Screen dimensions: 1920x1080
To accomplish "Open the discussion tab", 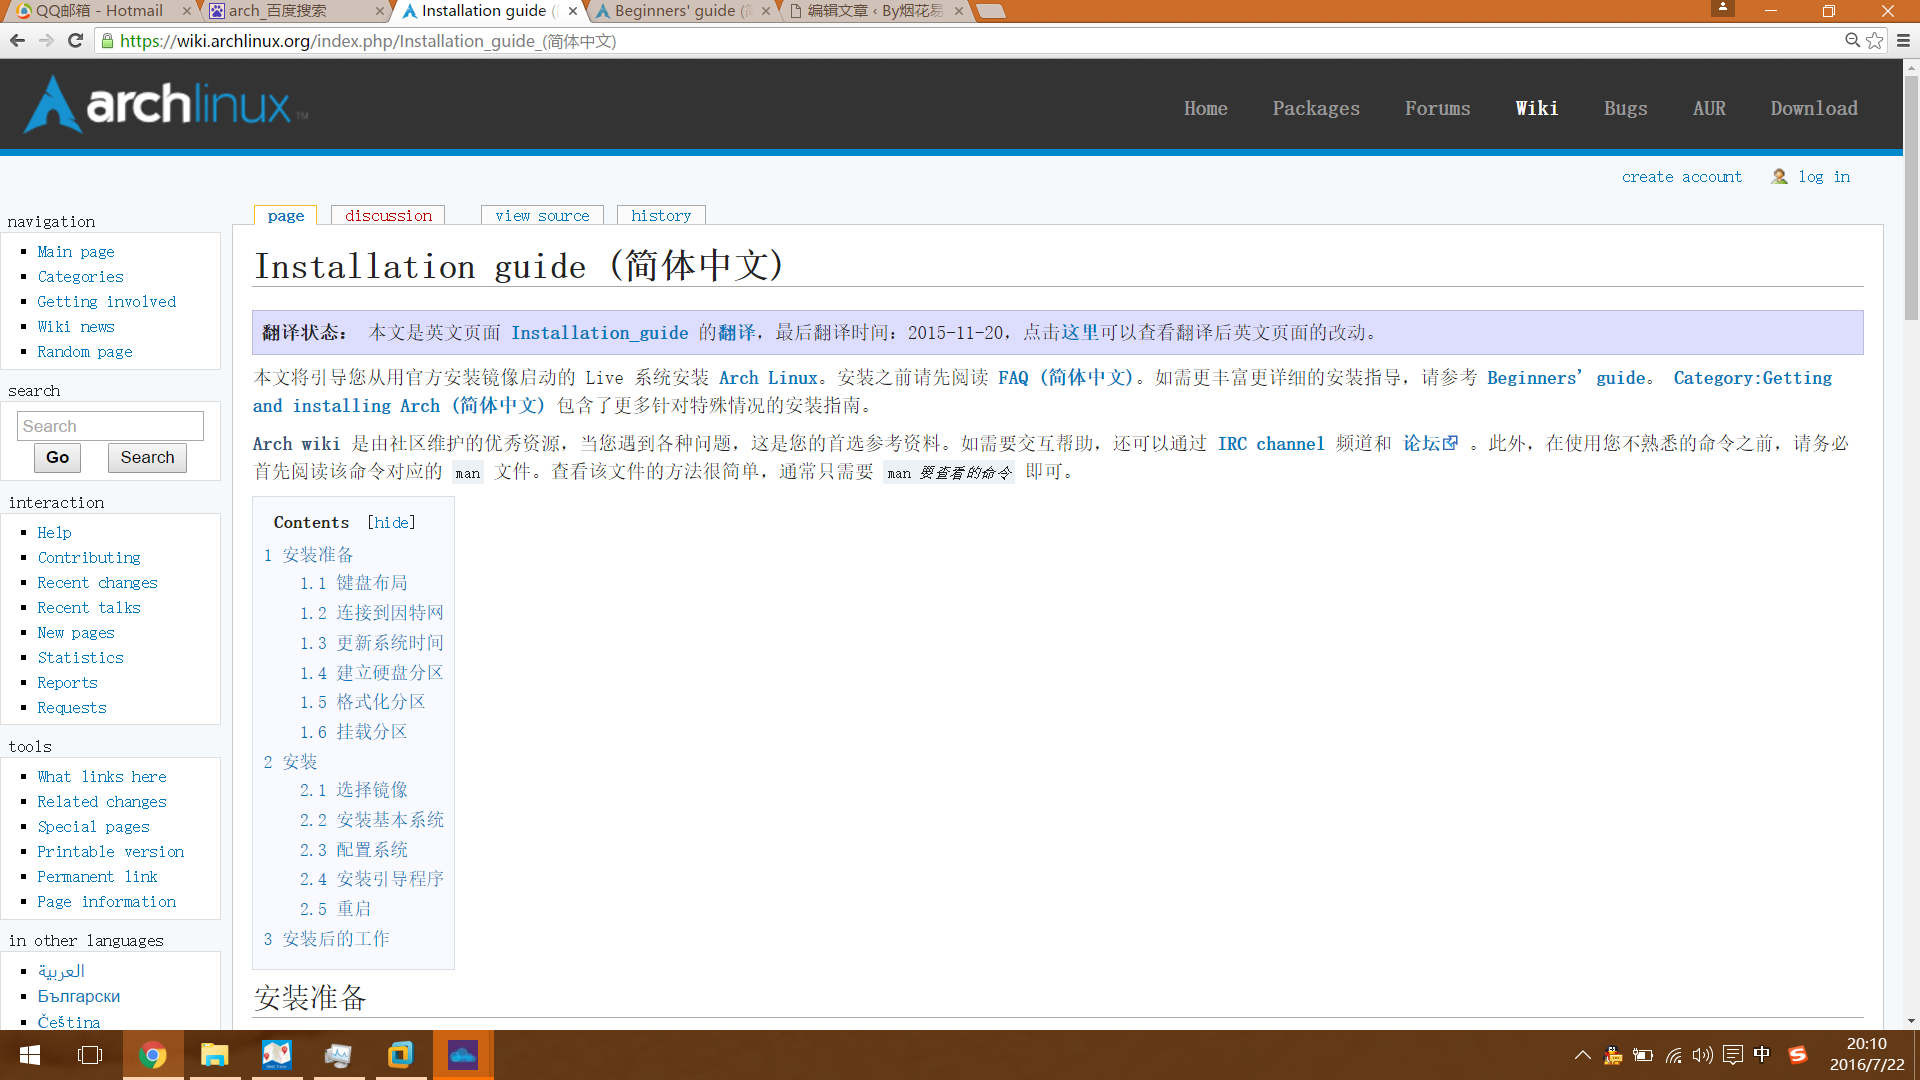I will pos(388,216).
